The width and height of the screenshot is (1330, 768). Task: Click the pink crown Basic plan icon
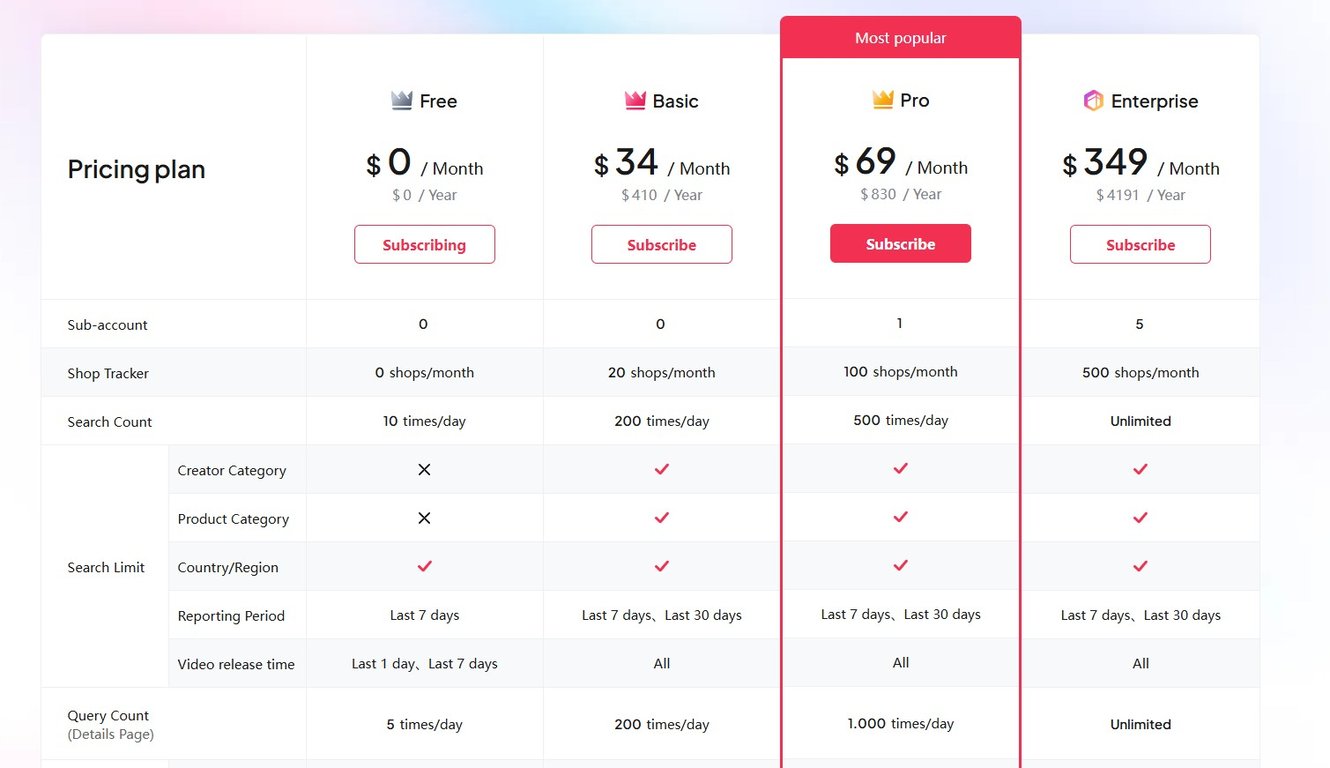tap(635, 100)
